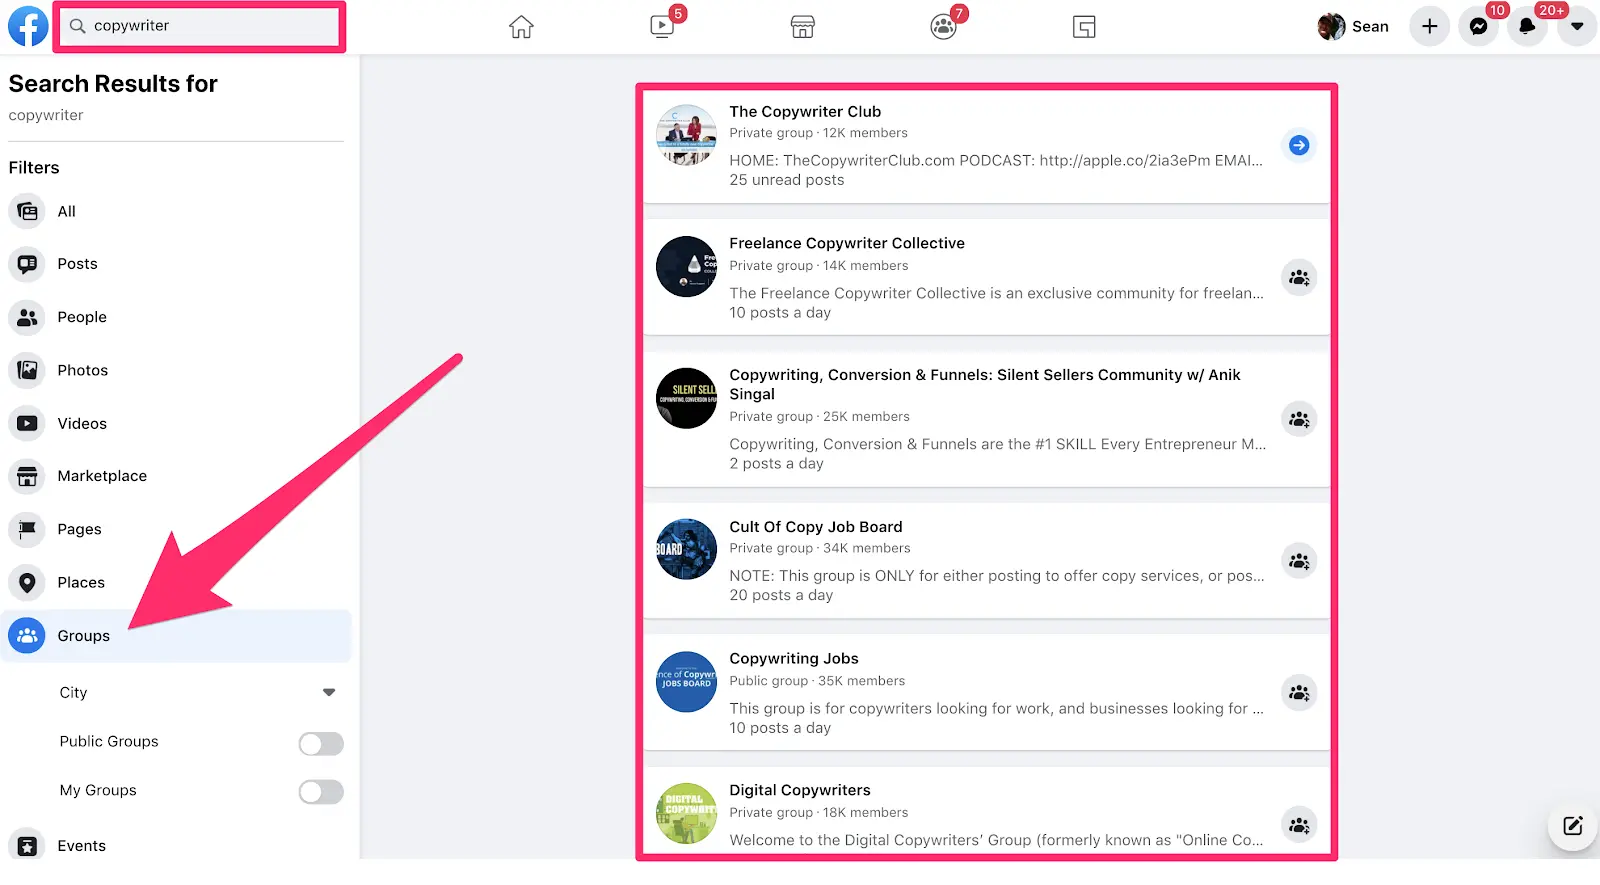Open the notifications bell icon

(x=1527, y=27)
